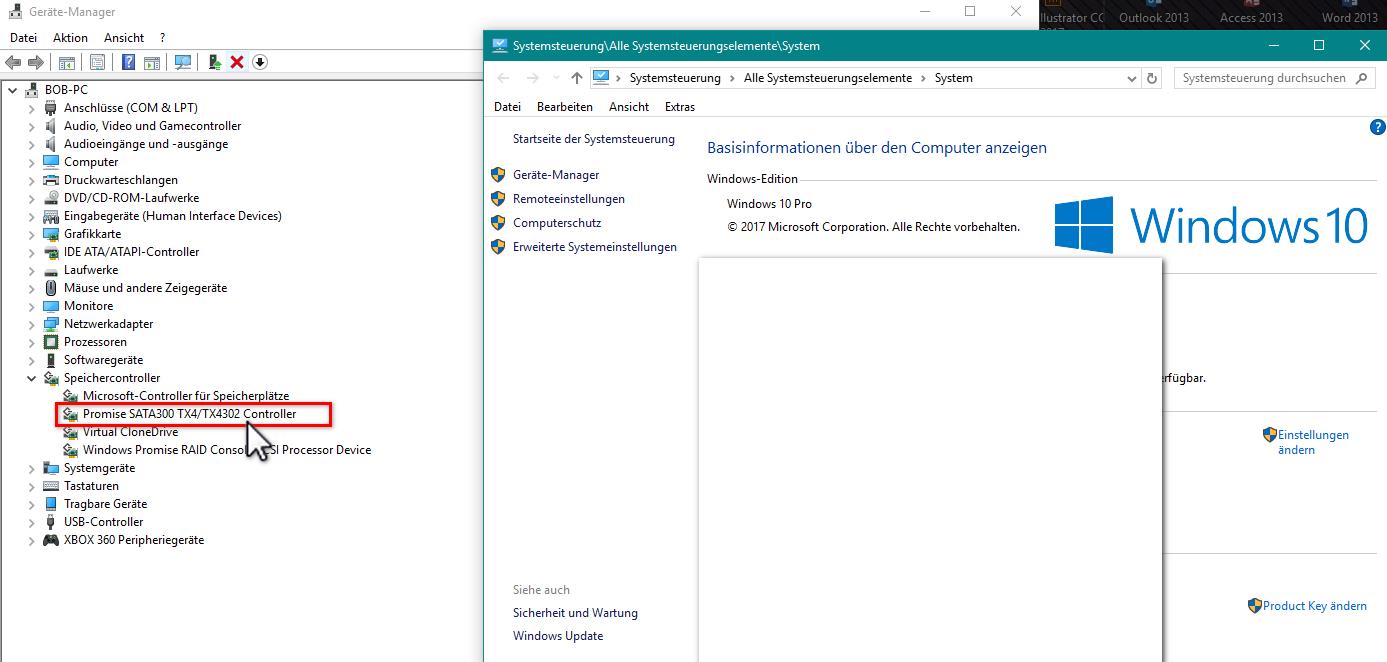Viewport: 1387px width, 662px height.
Task: Open the ? help menu in Geräte-Manager
Action: click(162, 38)
